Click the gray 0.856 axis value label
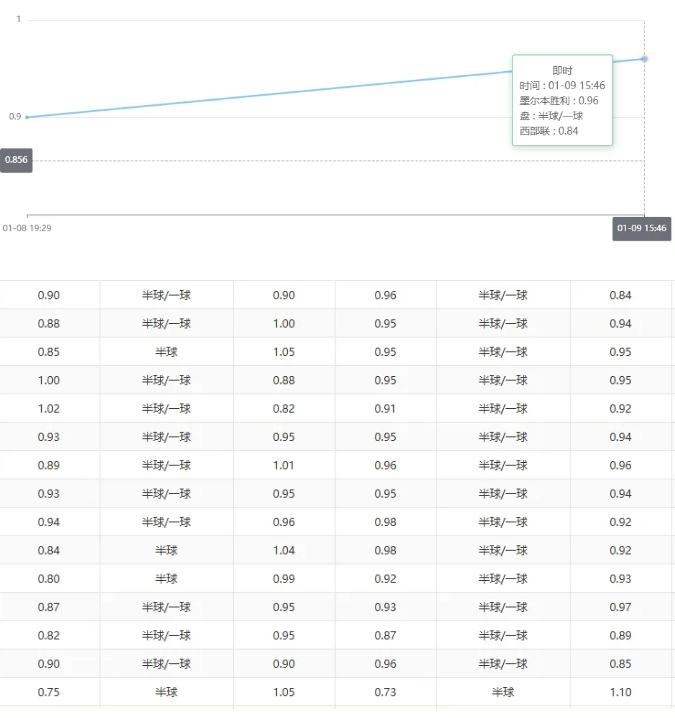This screenshot has width=675, height=718. click(x=16, y=160)
